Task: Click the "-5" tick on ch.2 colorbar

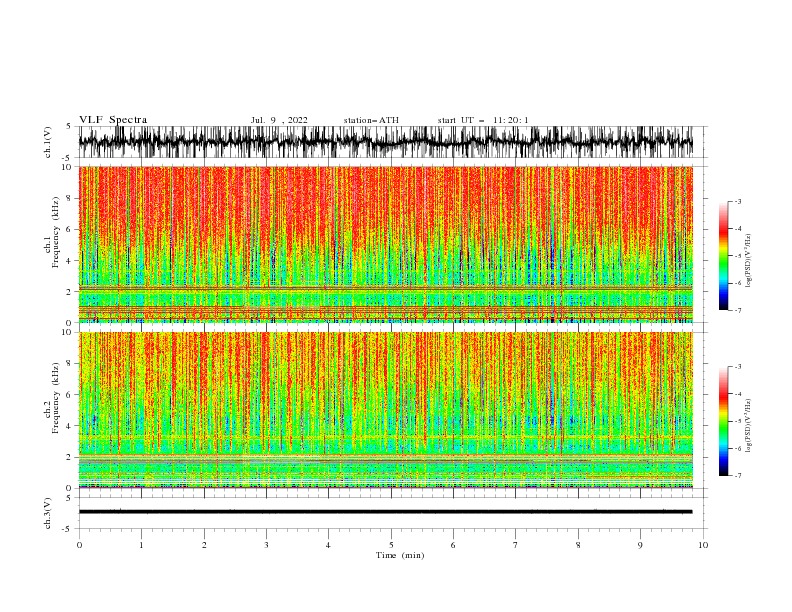Action: [x=738, y=421]
